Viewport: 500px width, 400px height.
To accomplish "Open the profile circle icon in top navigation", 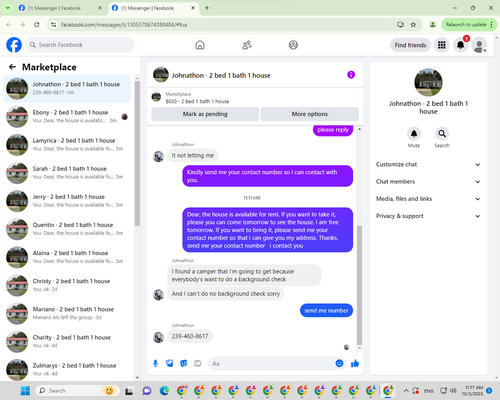I will click(x=293, y=45).
